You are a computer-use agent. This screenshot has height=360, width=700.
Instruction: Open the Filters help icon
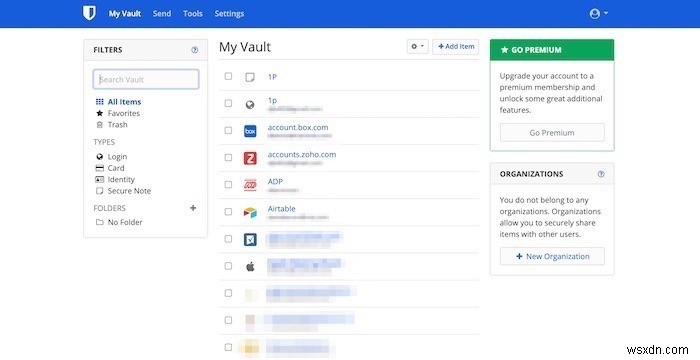(x=195, y=50)
